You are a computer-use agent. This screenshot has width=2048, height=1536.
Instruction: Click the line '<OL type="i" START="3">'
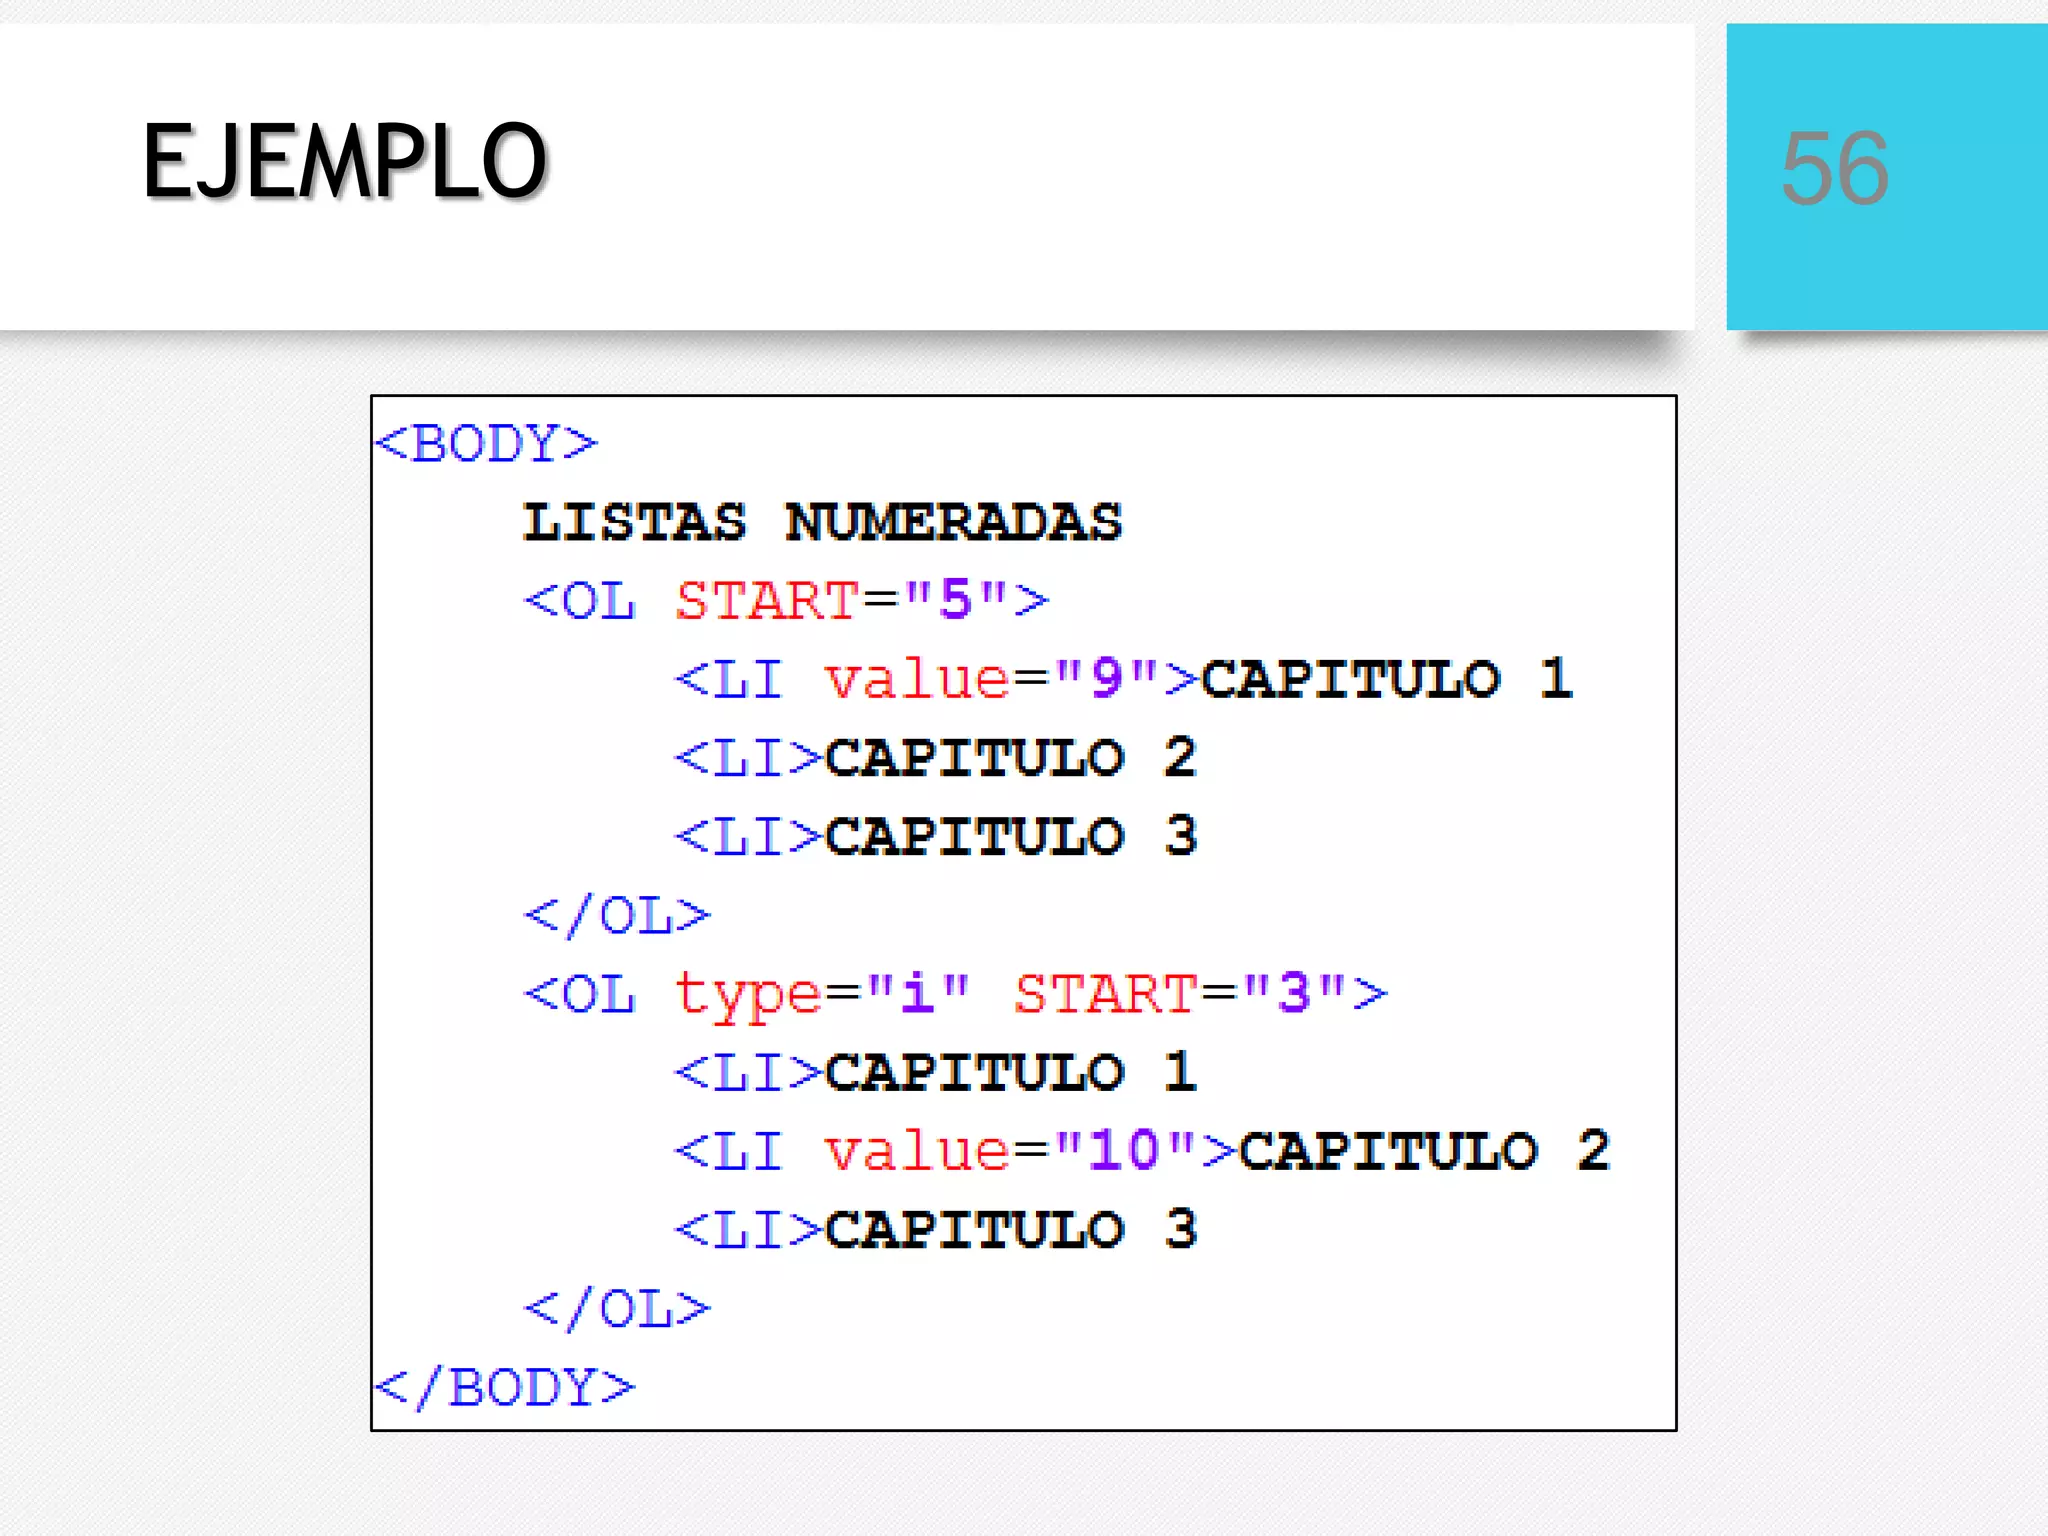click(x=956, y=994)
